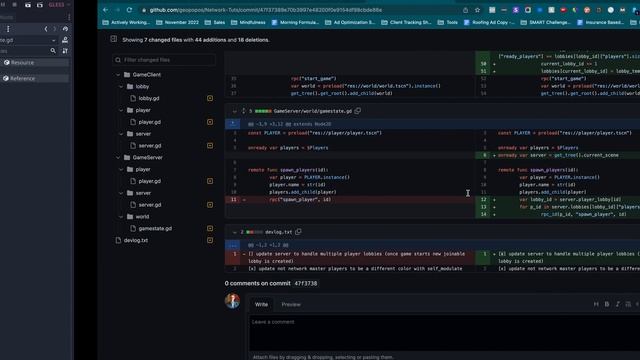Collapse the server folder under GameClient
Image resolution: width=640 pixels, height=360 pixels.
coord(121,134)
